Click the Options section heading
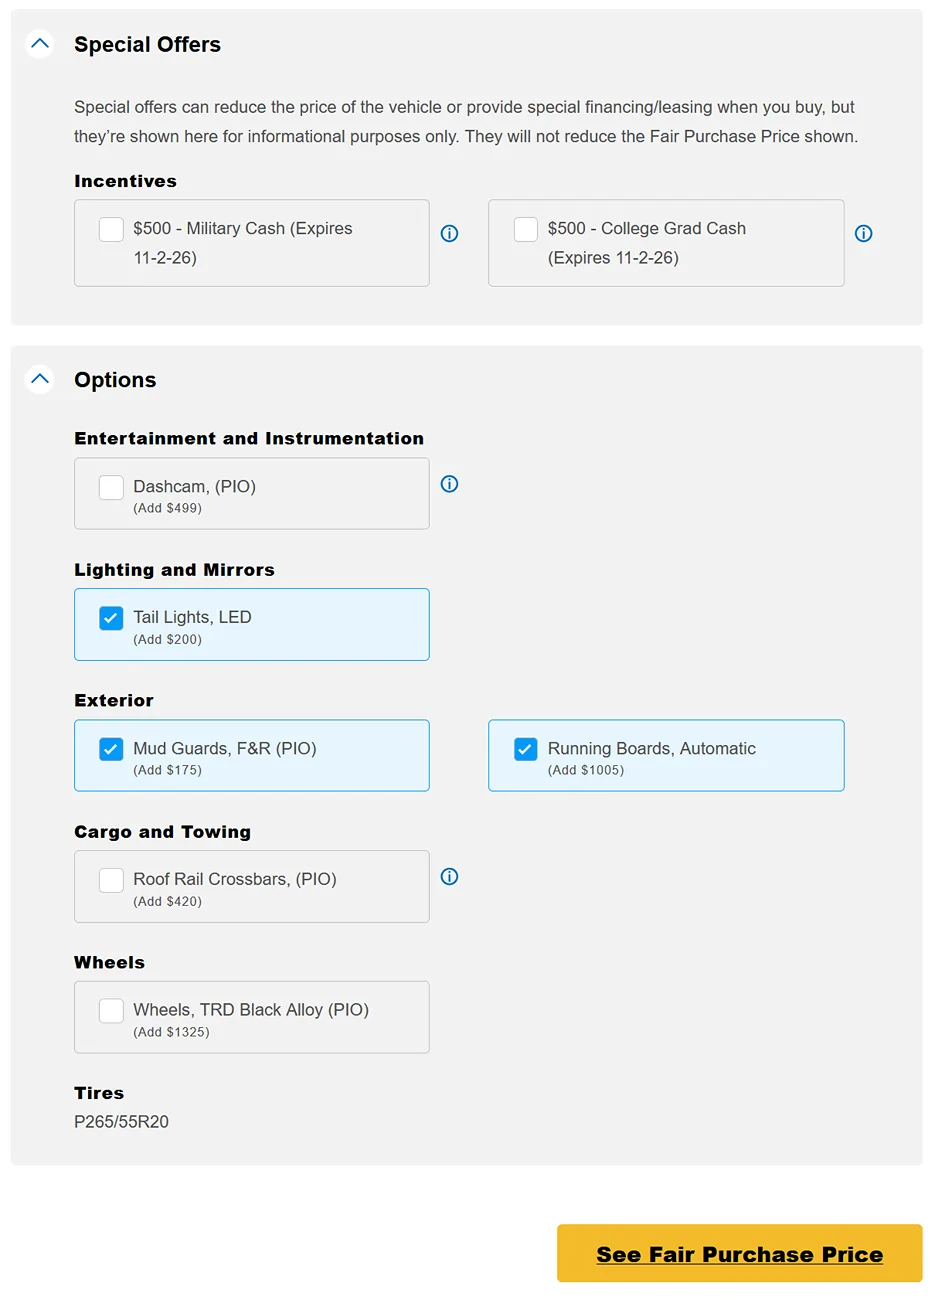Screen dimensions: 935x1300 coord(115,380)
